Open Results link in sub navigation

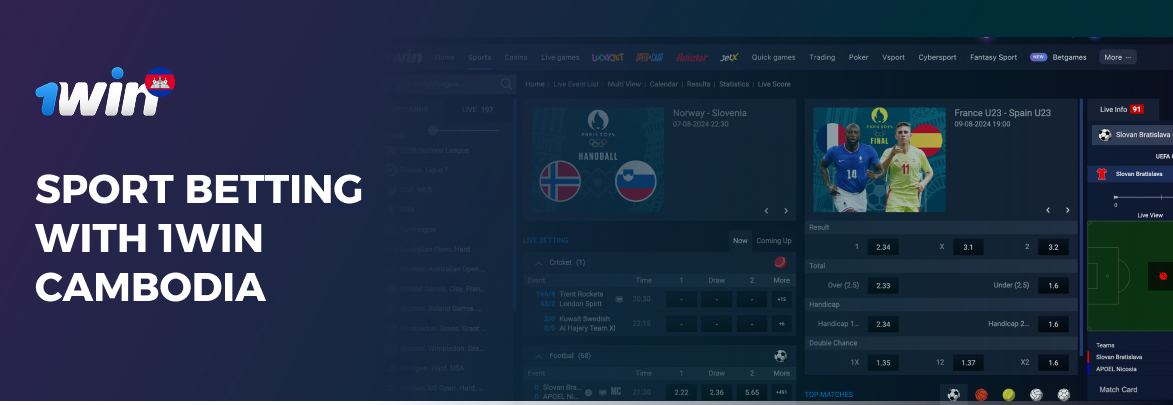click(698, 85)
